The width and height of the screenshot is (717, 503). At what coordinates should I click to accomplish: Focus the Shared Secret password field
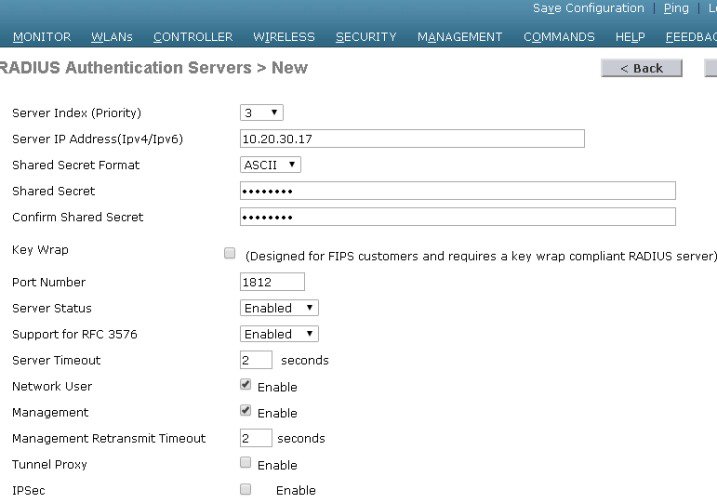[458, 191]
